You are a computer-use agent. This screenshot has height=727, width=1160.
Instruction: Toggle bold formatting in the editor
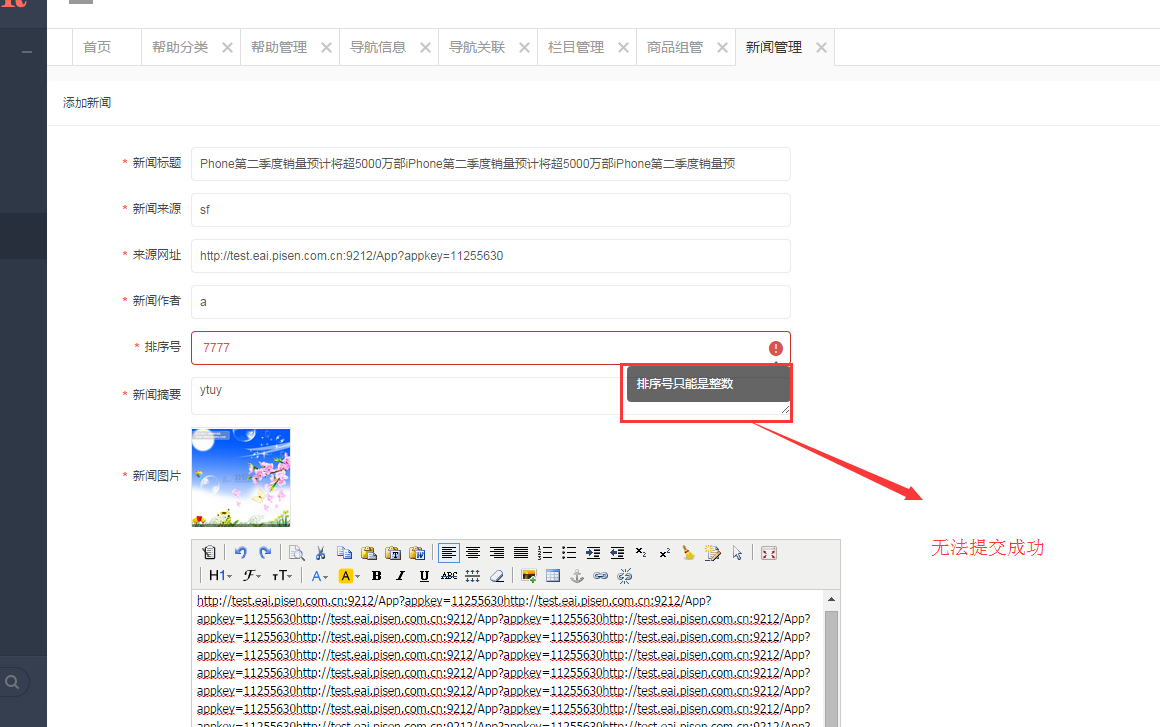click(x=376, y=575)
